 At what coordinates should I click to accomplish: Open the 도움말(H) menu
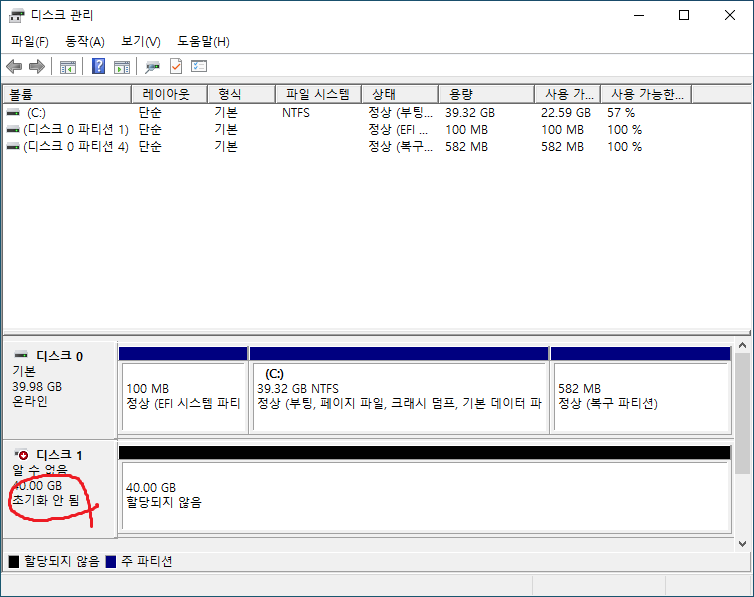(203, 41)
